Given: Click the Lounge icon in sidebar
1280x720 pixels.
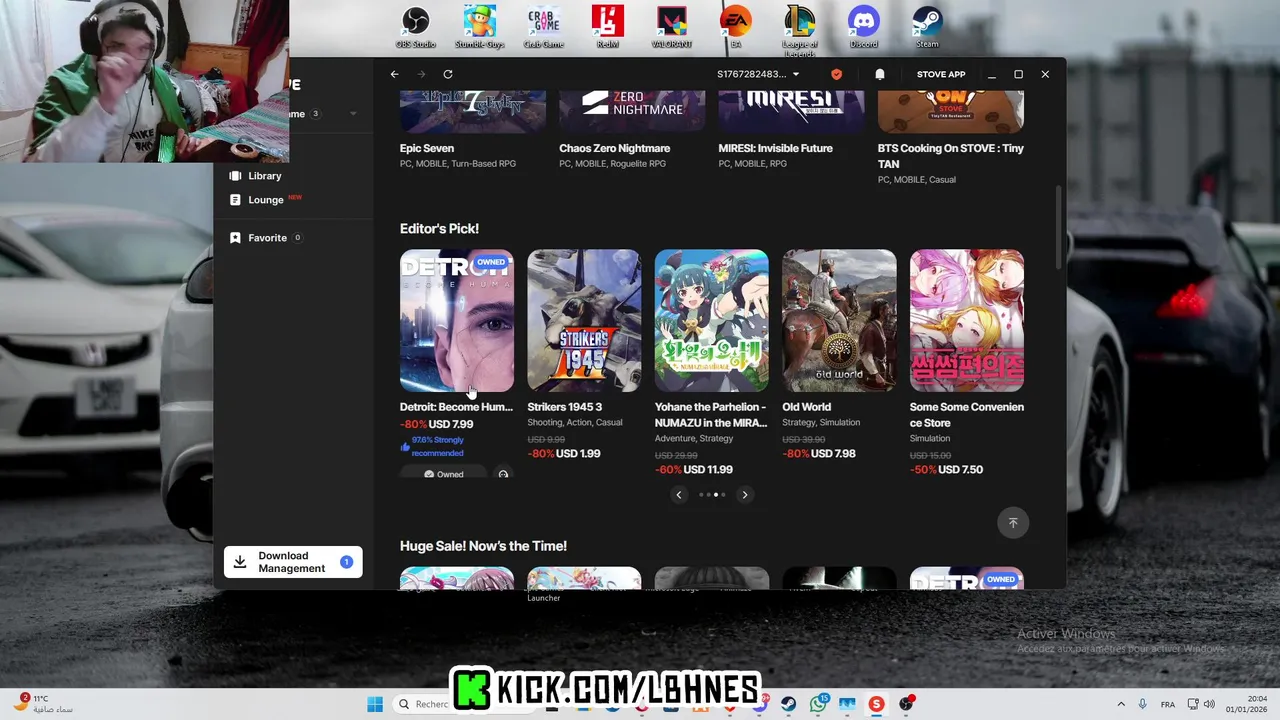Looking at the screenshot, I should (235, 200).
